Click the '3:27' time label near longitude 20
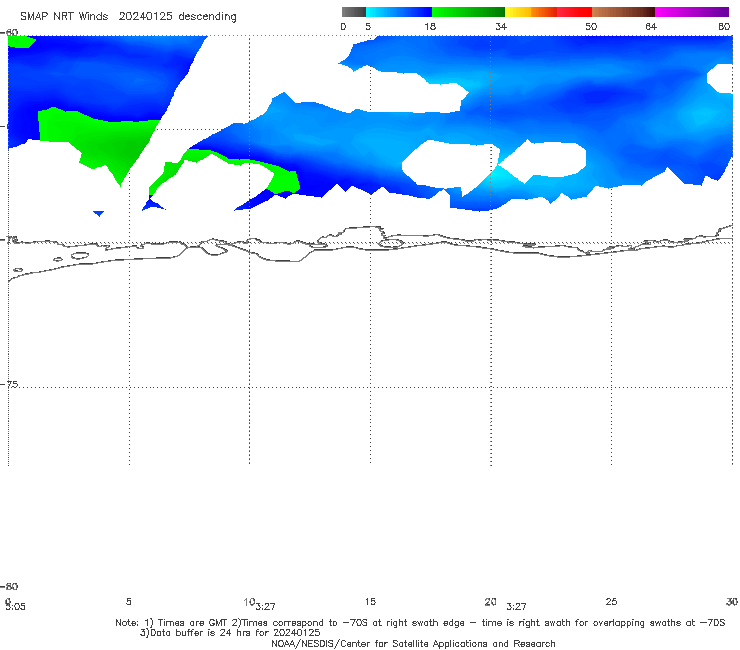740x650 pixels. point(516,607)
